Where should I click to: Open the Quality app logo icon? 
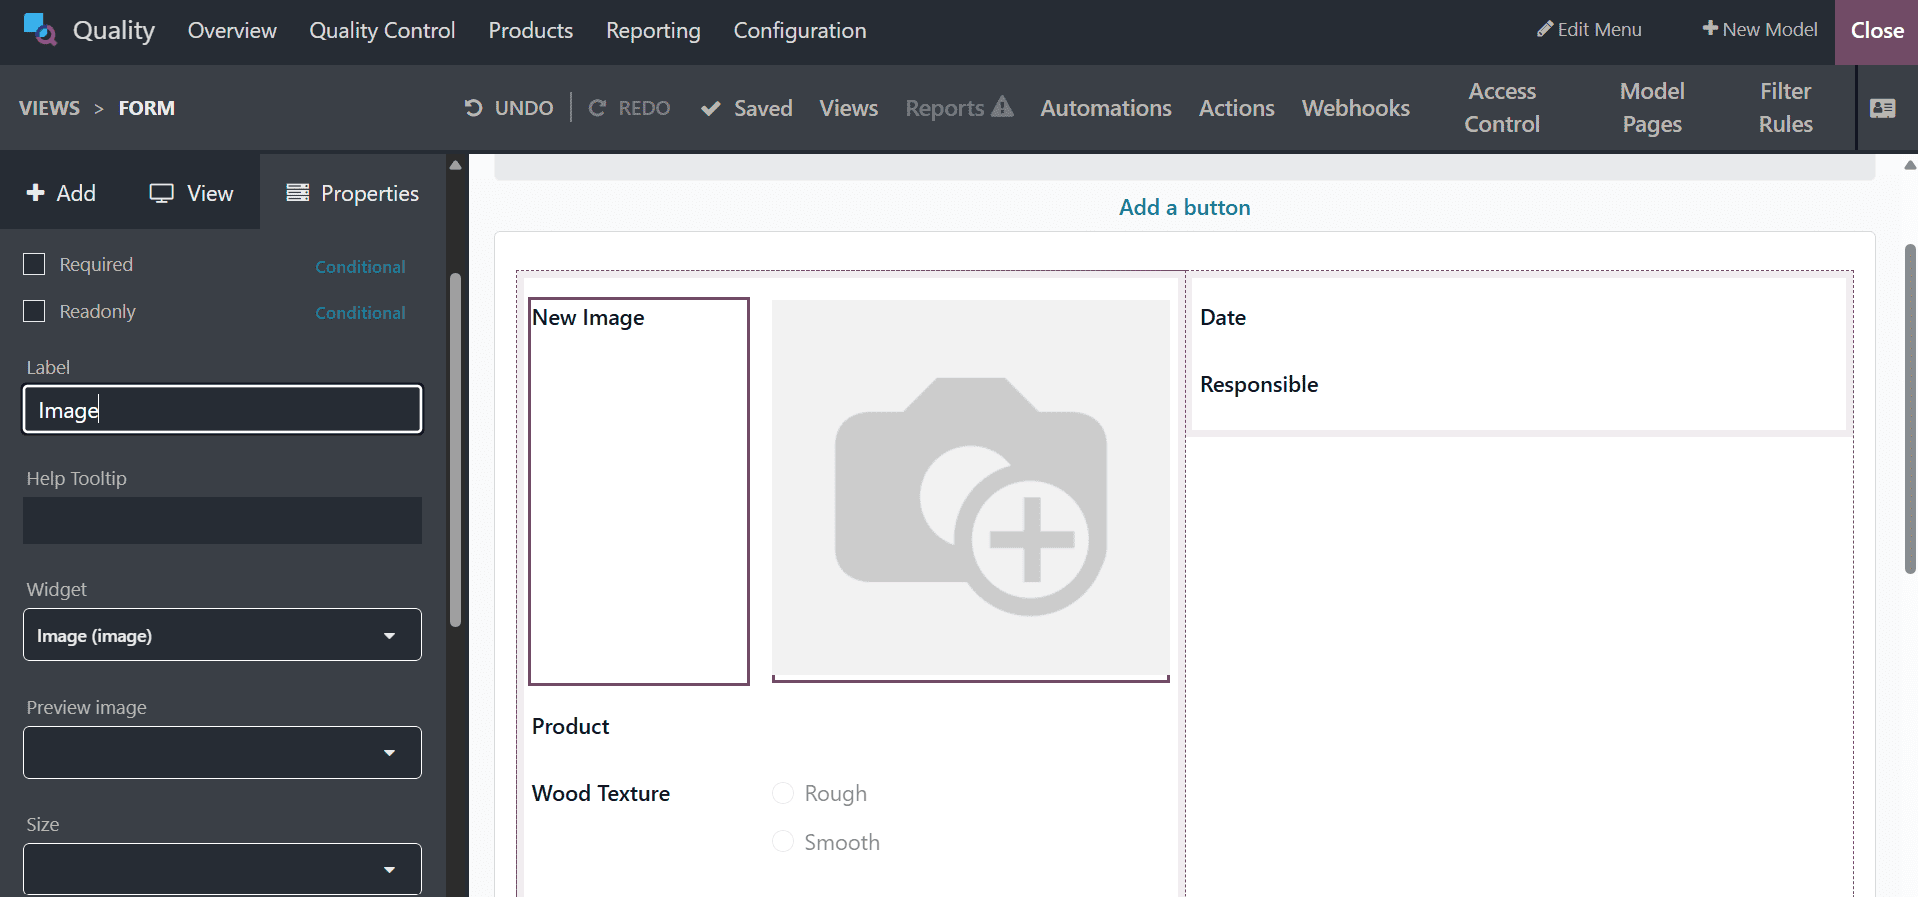tap(39, 30)
